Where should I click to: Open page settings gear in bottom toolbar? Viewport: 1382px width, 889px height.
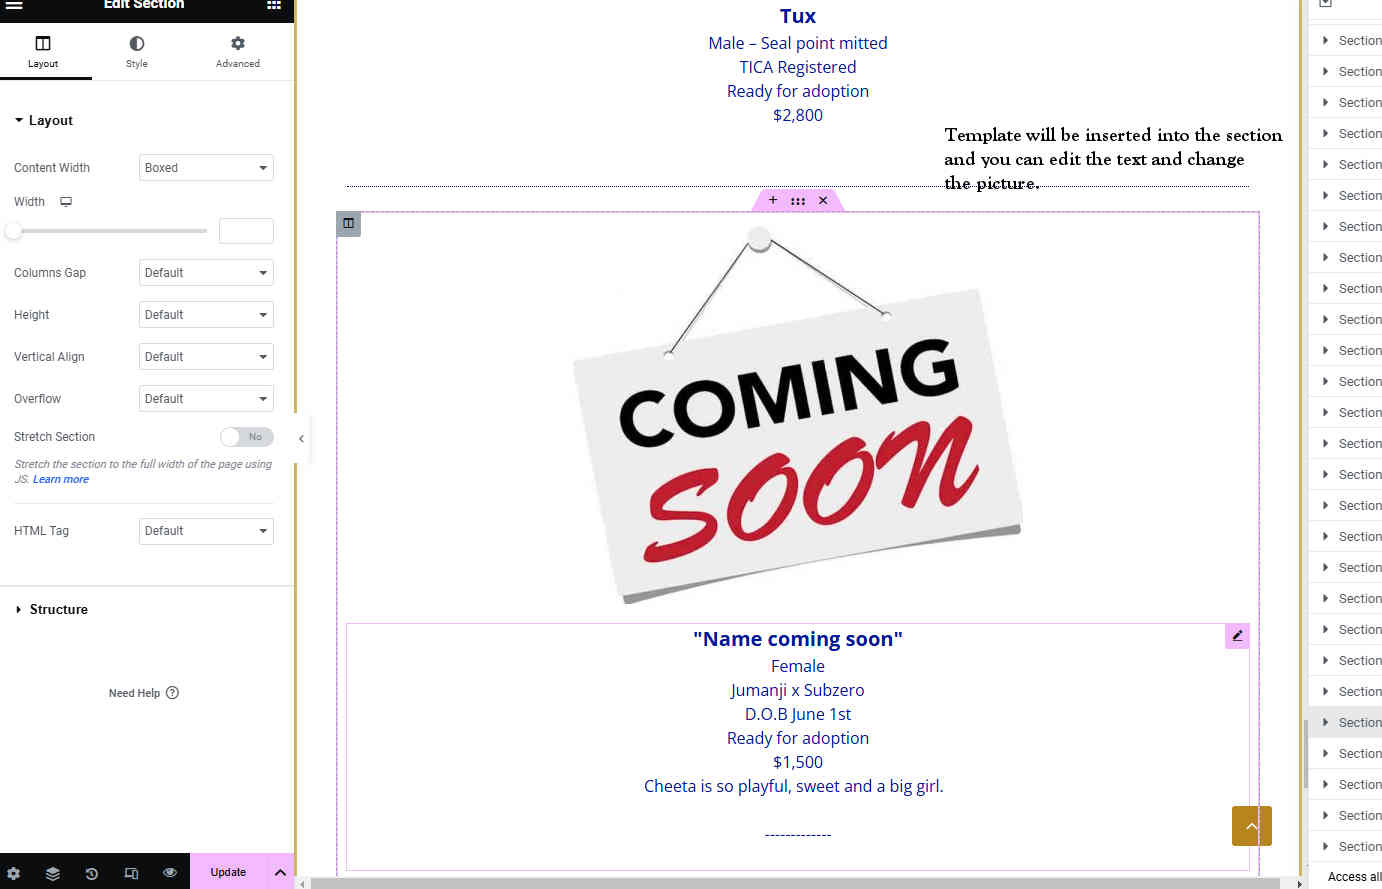[x=14, y=873]
